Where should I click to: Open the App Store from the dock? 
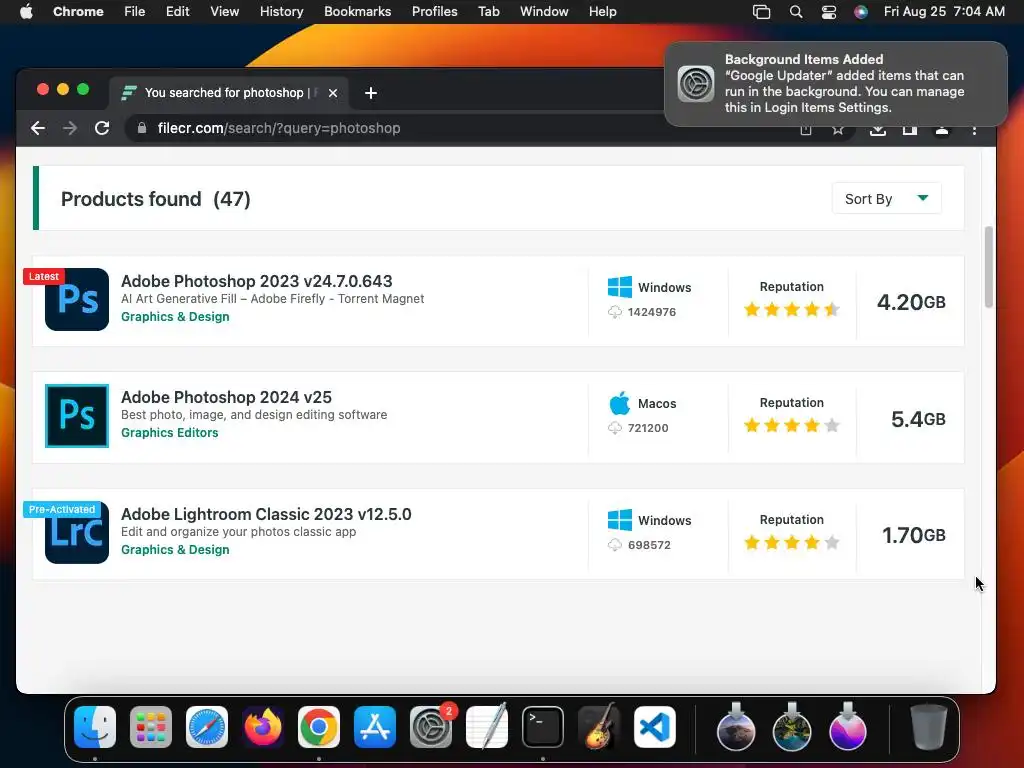[x=375, y=727]
